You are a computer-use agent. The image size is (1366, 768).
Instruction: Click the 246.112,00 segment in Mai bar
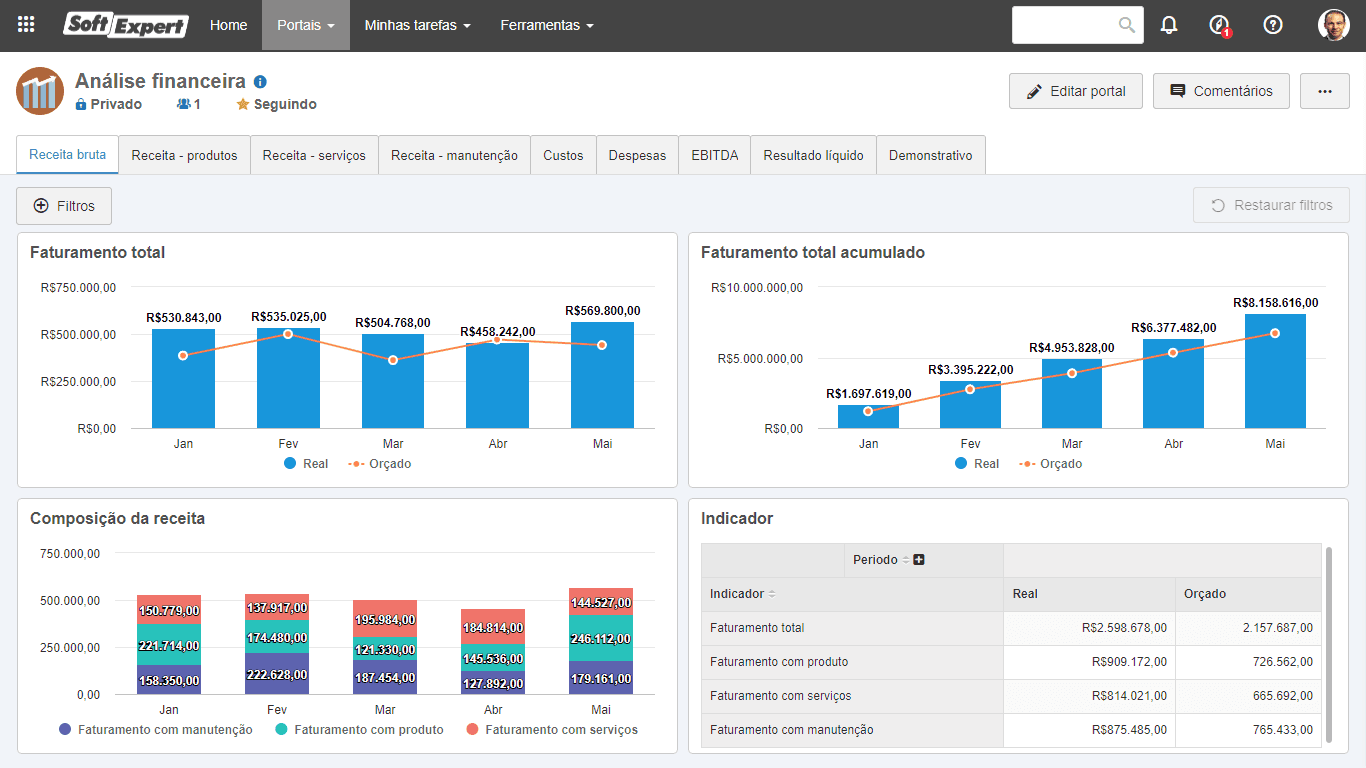(601, 638)
